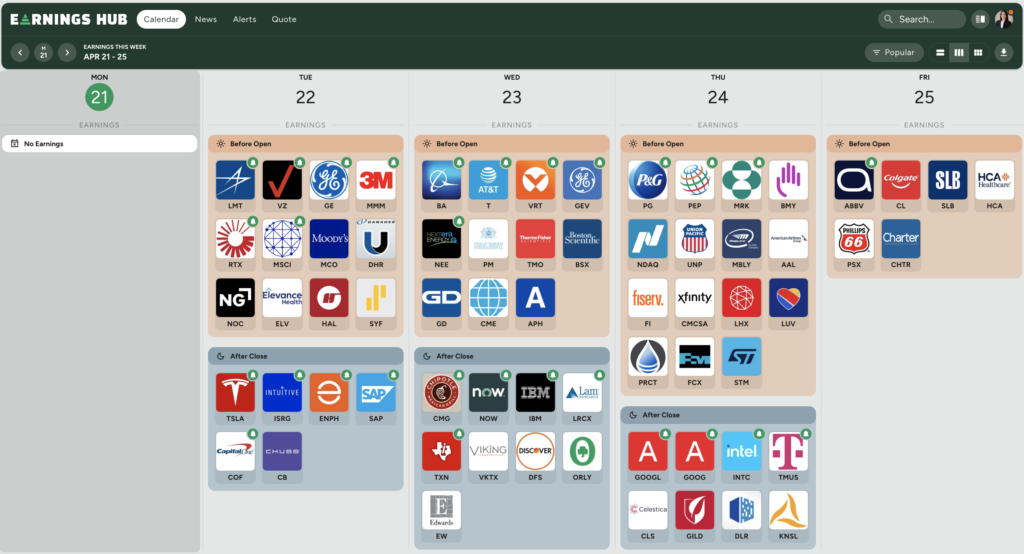Open the Freeport FCX tile
This screenshot has height=554, width=1024.
(694, 363)
